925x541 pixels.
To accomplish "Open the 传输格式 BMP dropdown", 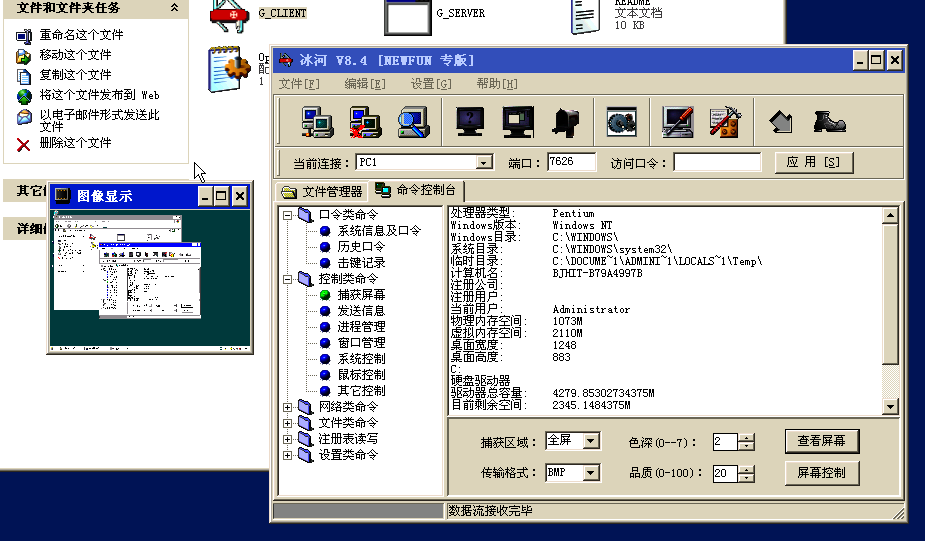I will [591, 473].
